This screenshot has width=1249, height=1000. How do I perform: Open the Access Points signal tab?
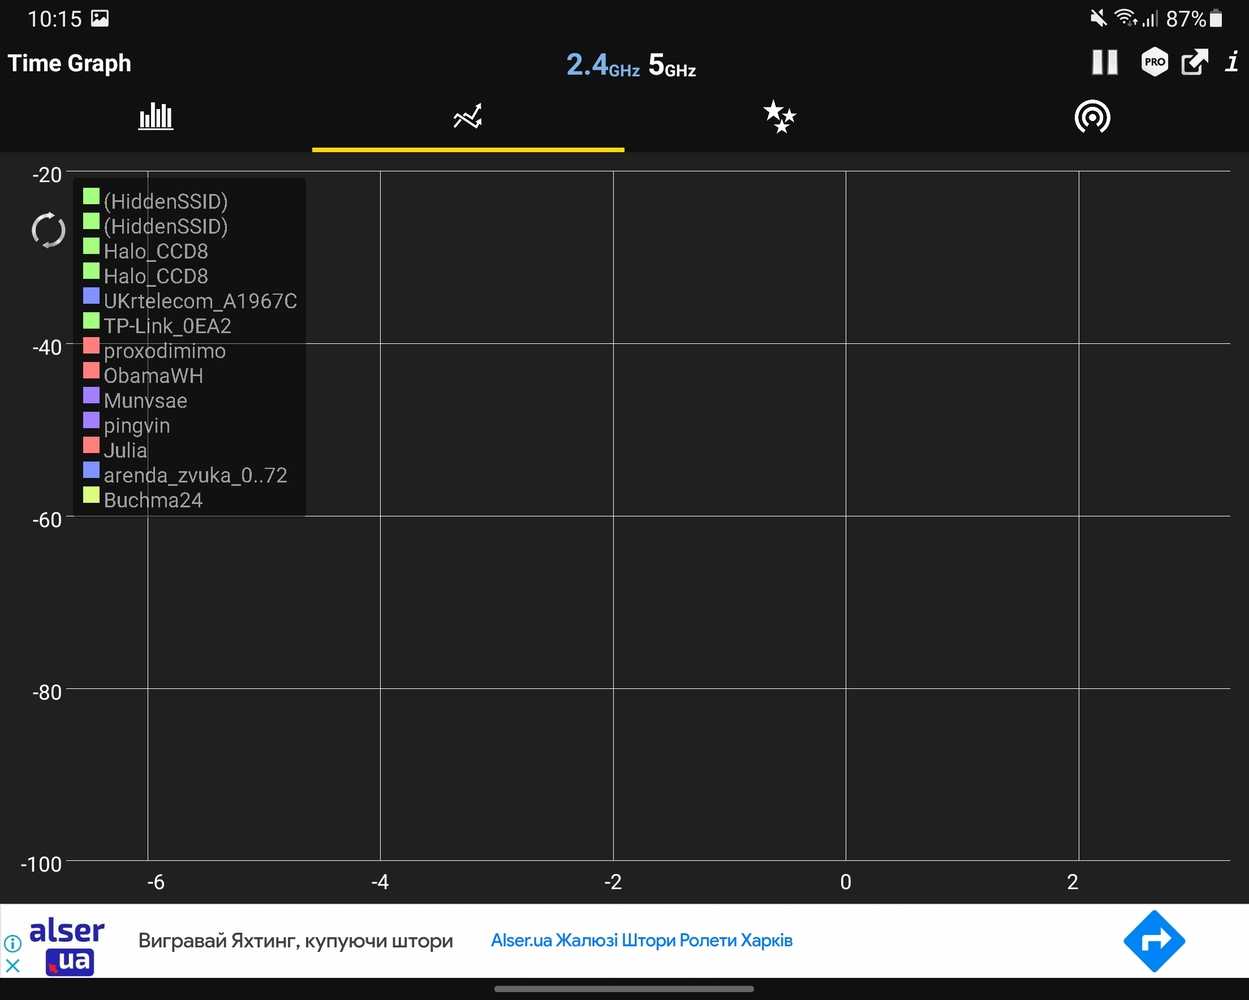click(1092, 117)
